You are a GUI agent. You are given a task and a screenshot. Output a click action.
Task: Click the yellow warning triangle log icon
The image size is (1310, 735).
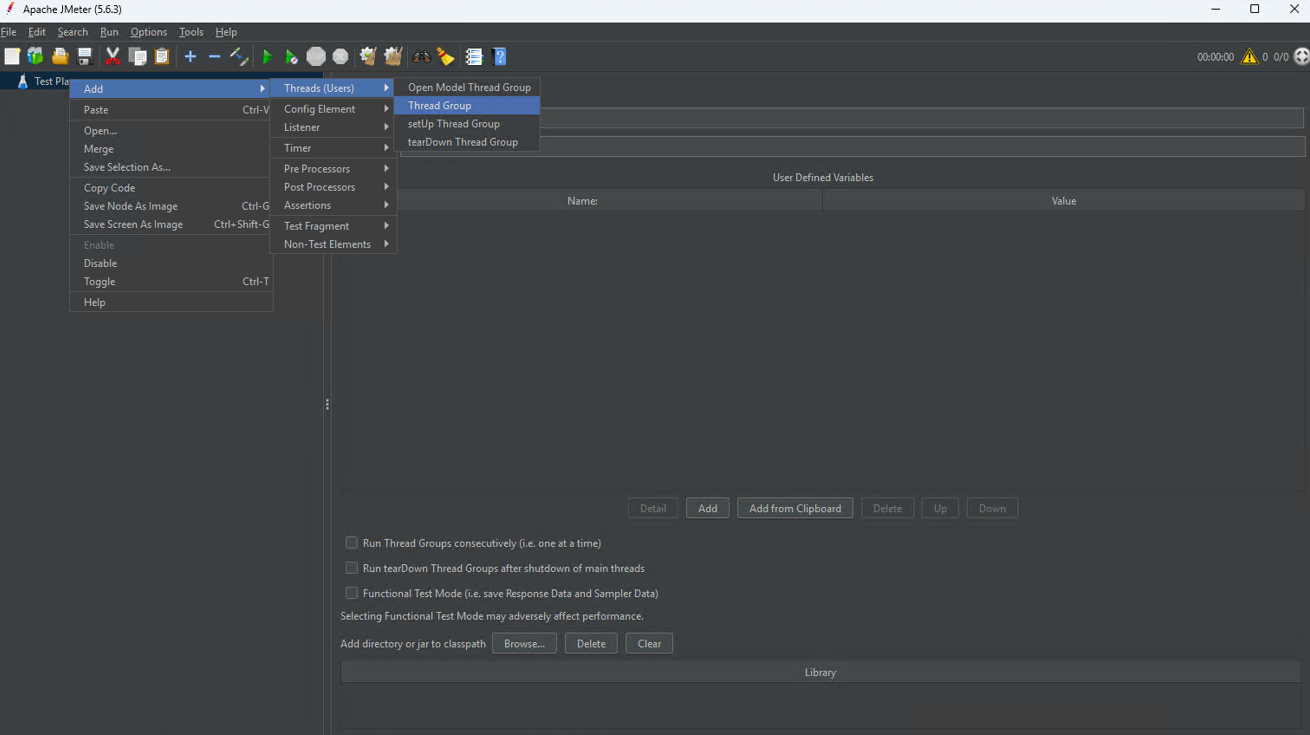coord(1250,57)
